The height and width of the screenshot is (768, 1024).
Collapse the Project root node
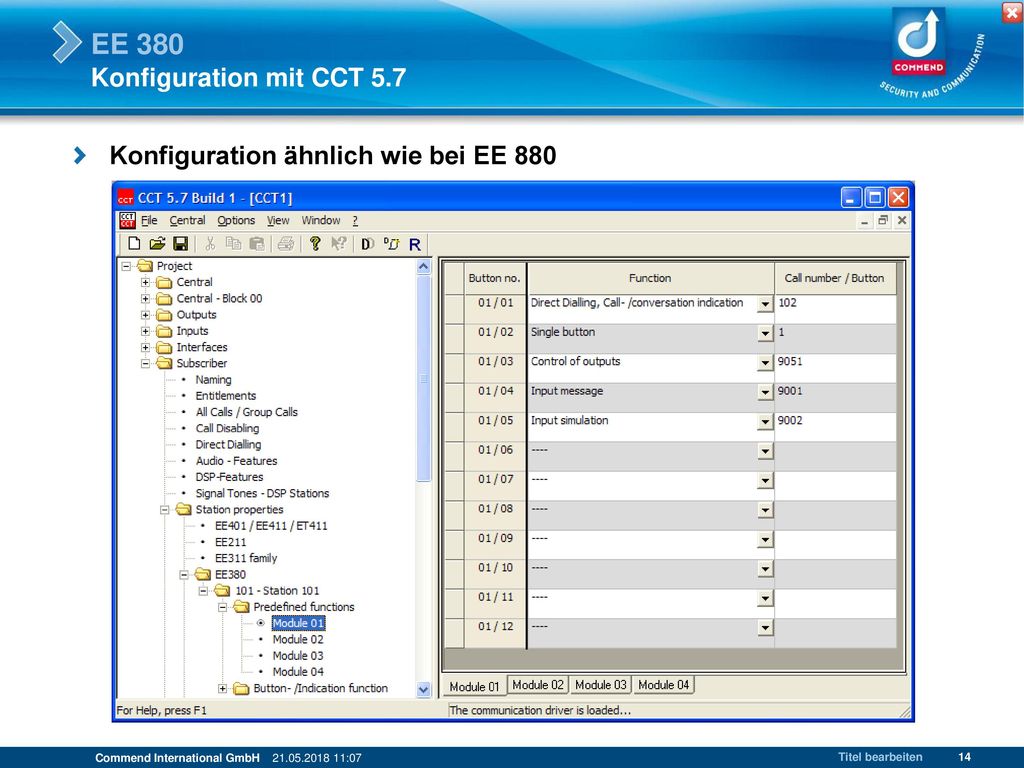click(x=127, y=266)
